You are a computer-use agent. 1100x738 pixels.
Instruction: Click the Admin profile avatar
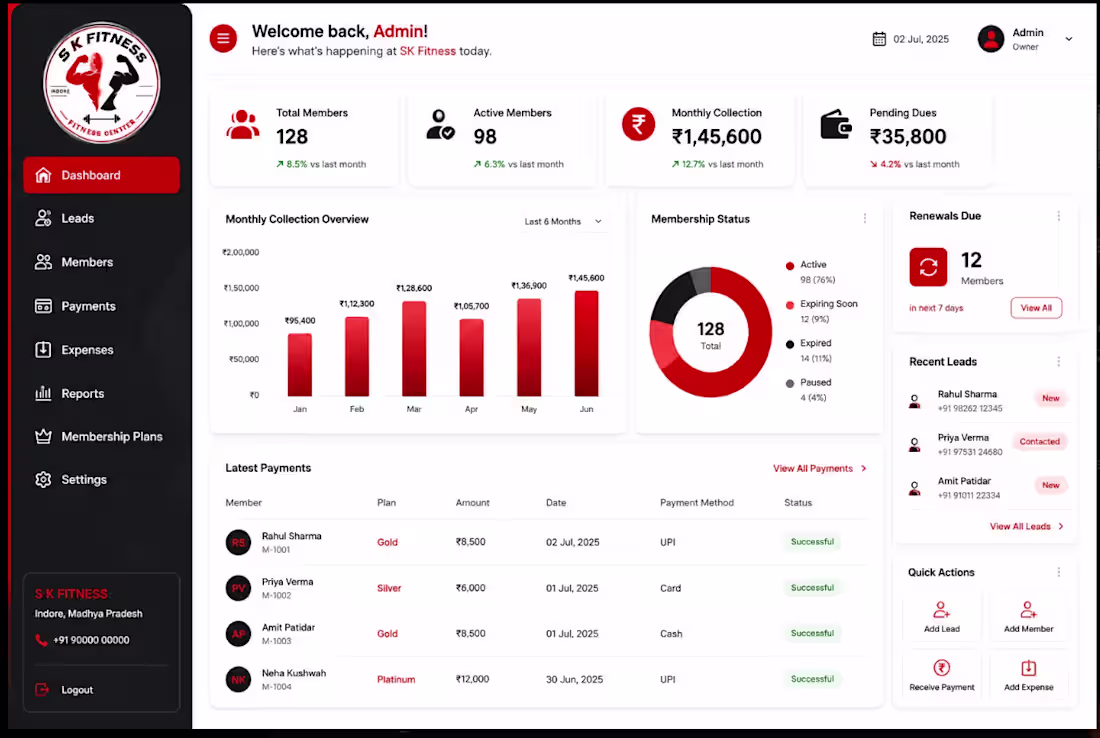991,39
